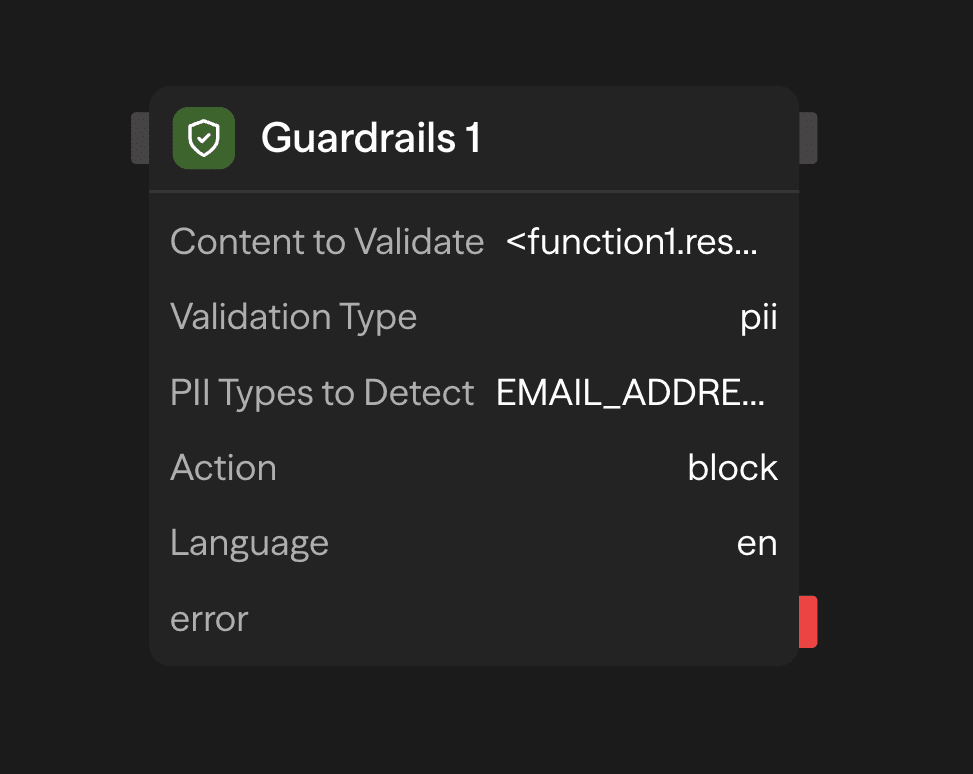973x774 pixels.
Task: Click the partially visible node edge on the left
Action: pos(140,139)
